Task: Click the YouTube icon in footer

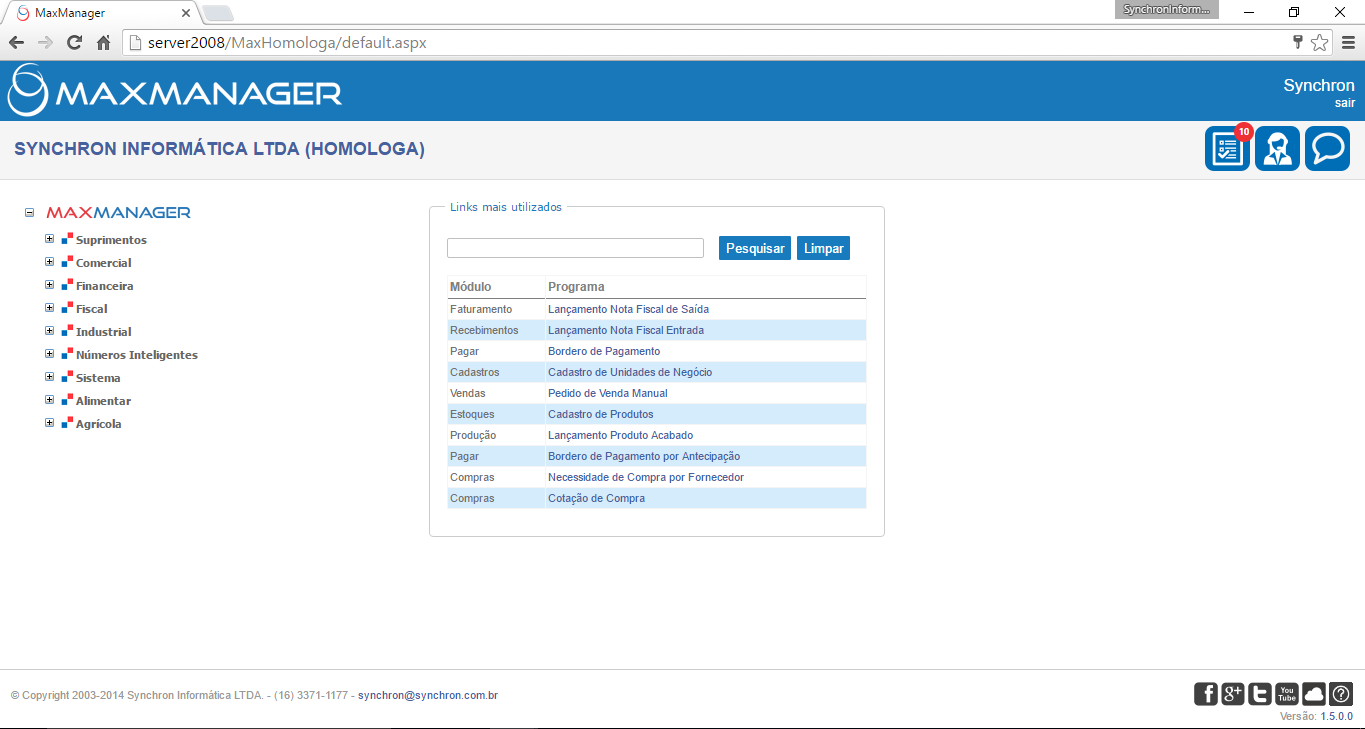Action: click(1286, 694)
